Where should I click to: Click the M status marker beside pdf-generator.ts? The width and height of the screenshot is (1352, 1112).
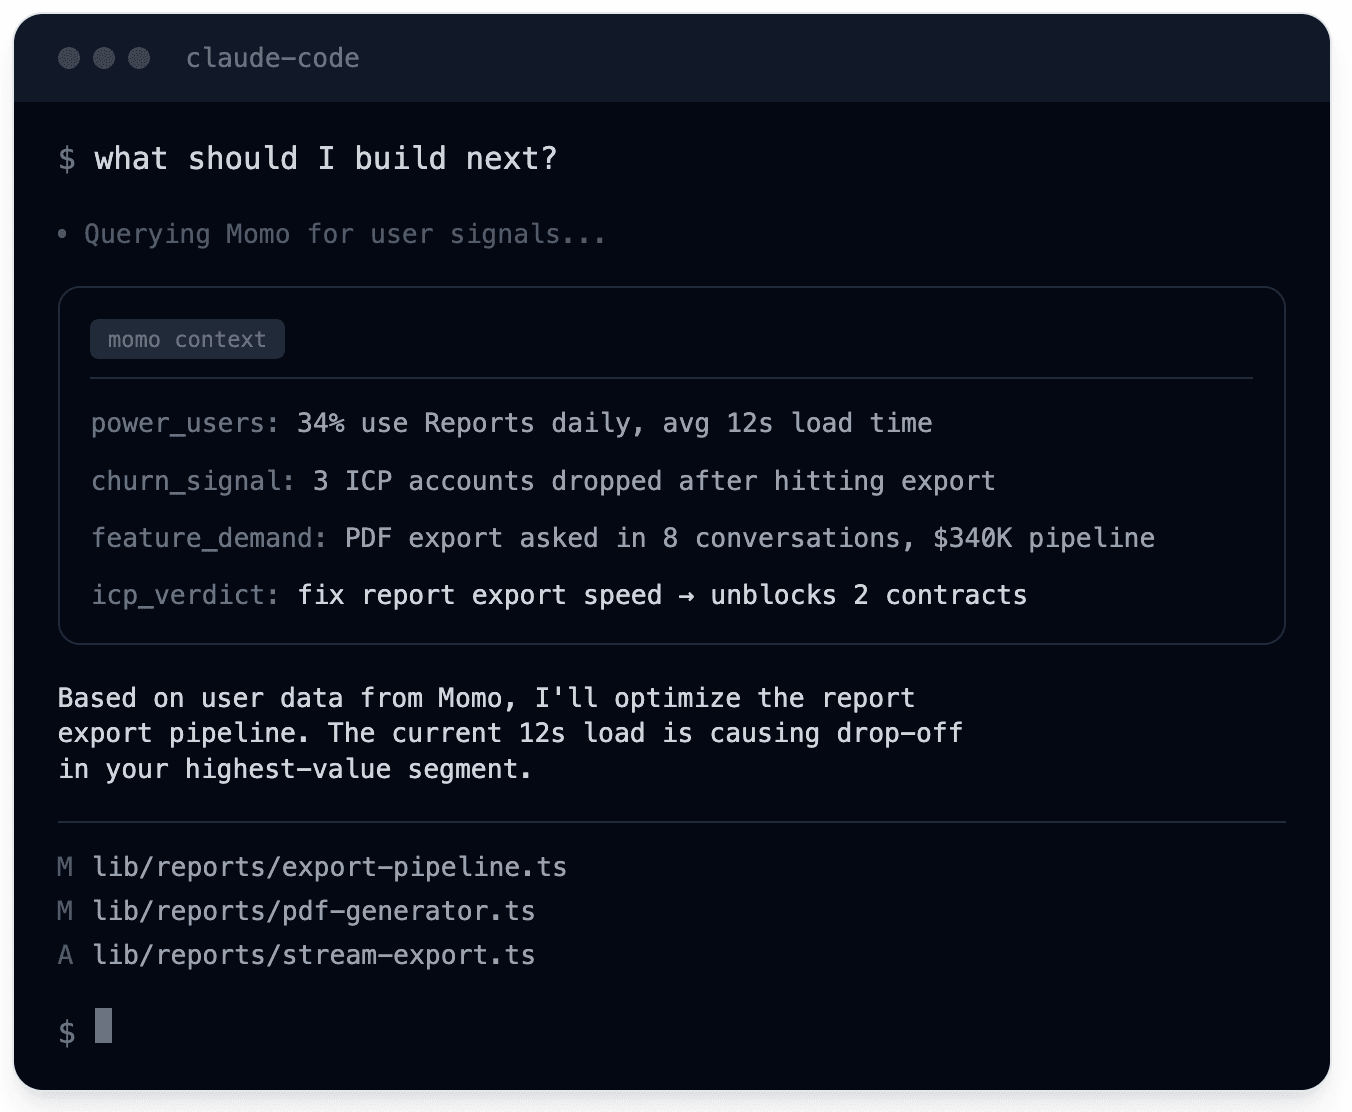65,911
